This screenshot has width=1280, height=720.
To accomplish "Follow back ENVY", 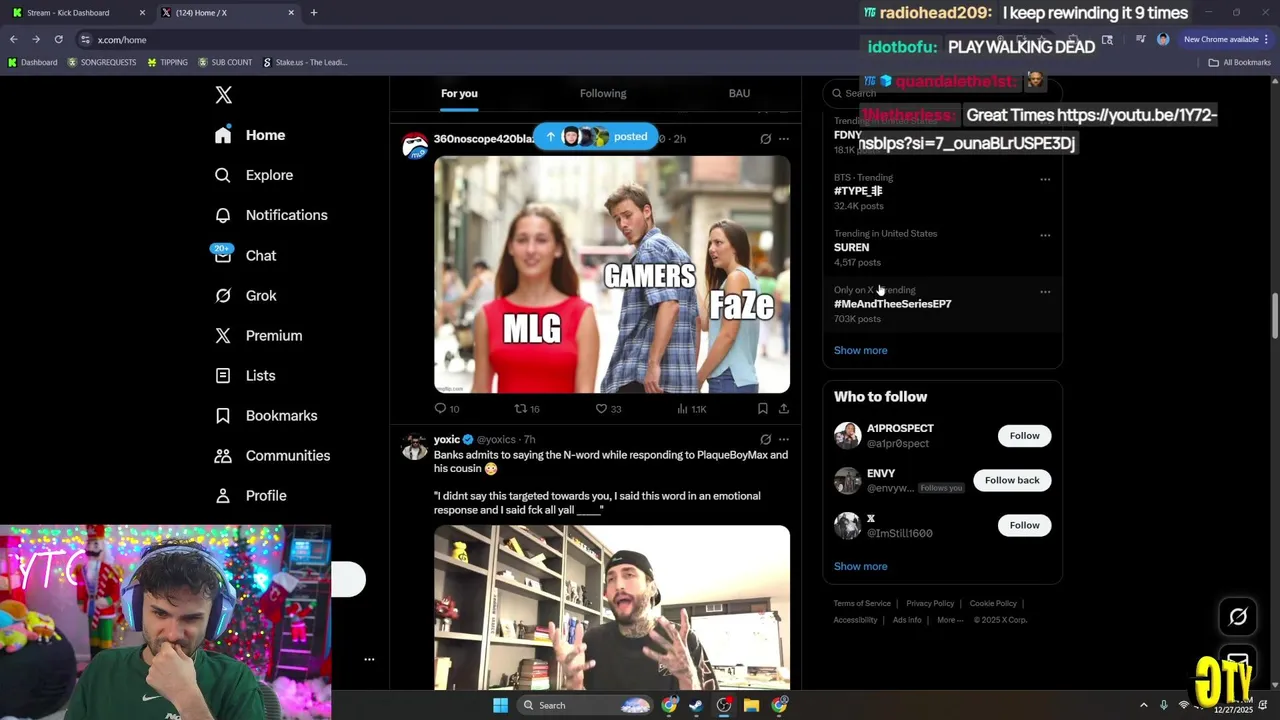I will pyautogui.click(x=1012, y=480).
